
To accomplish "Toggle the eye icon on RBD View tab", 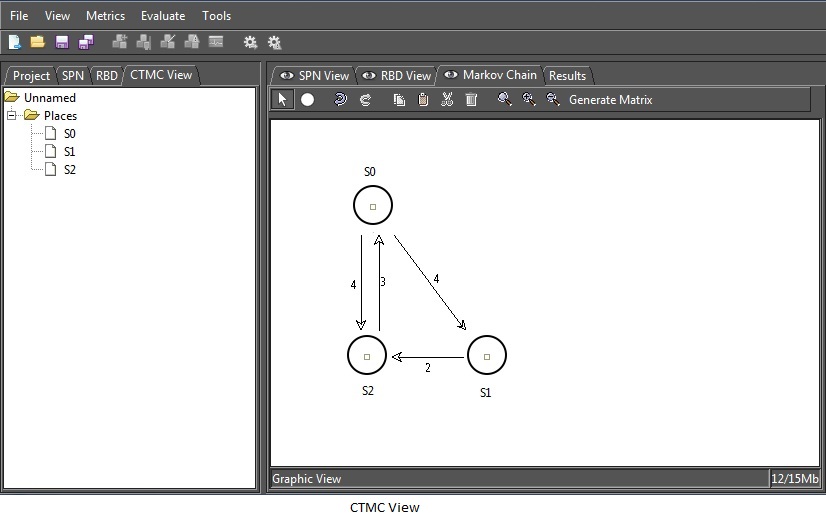I will [369, 76].
